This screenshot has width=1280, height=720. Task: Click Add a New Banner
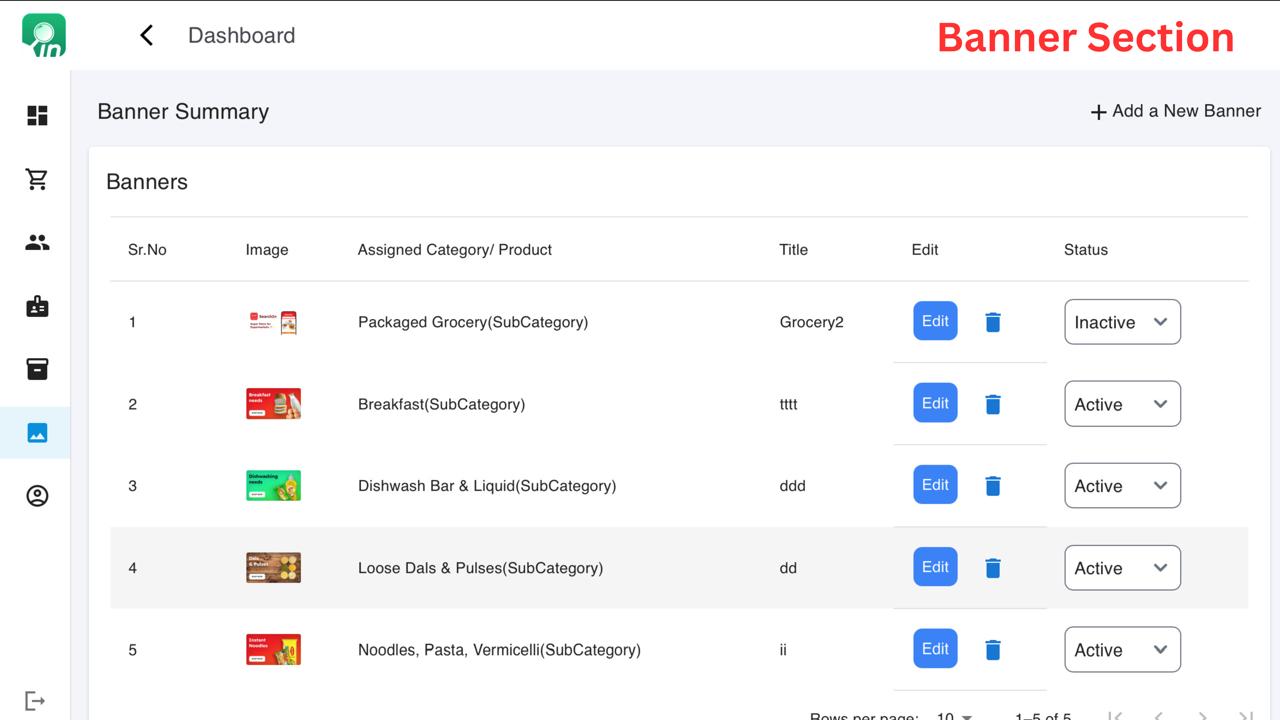[1175, 111]
